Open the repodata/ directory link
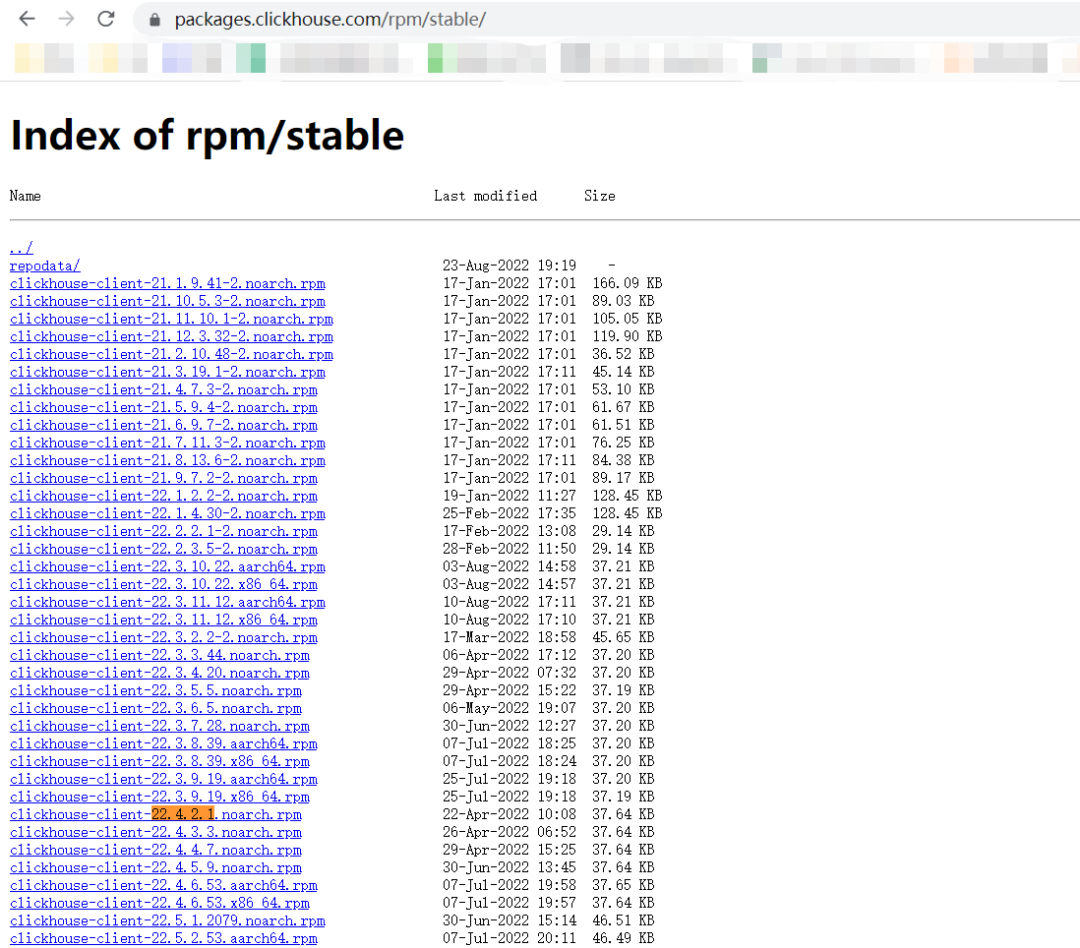Viewport: 1080px width, 948px height. pyautogui.click(x=45, y=265)
